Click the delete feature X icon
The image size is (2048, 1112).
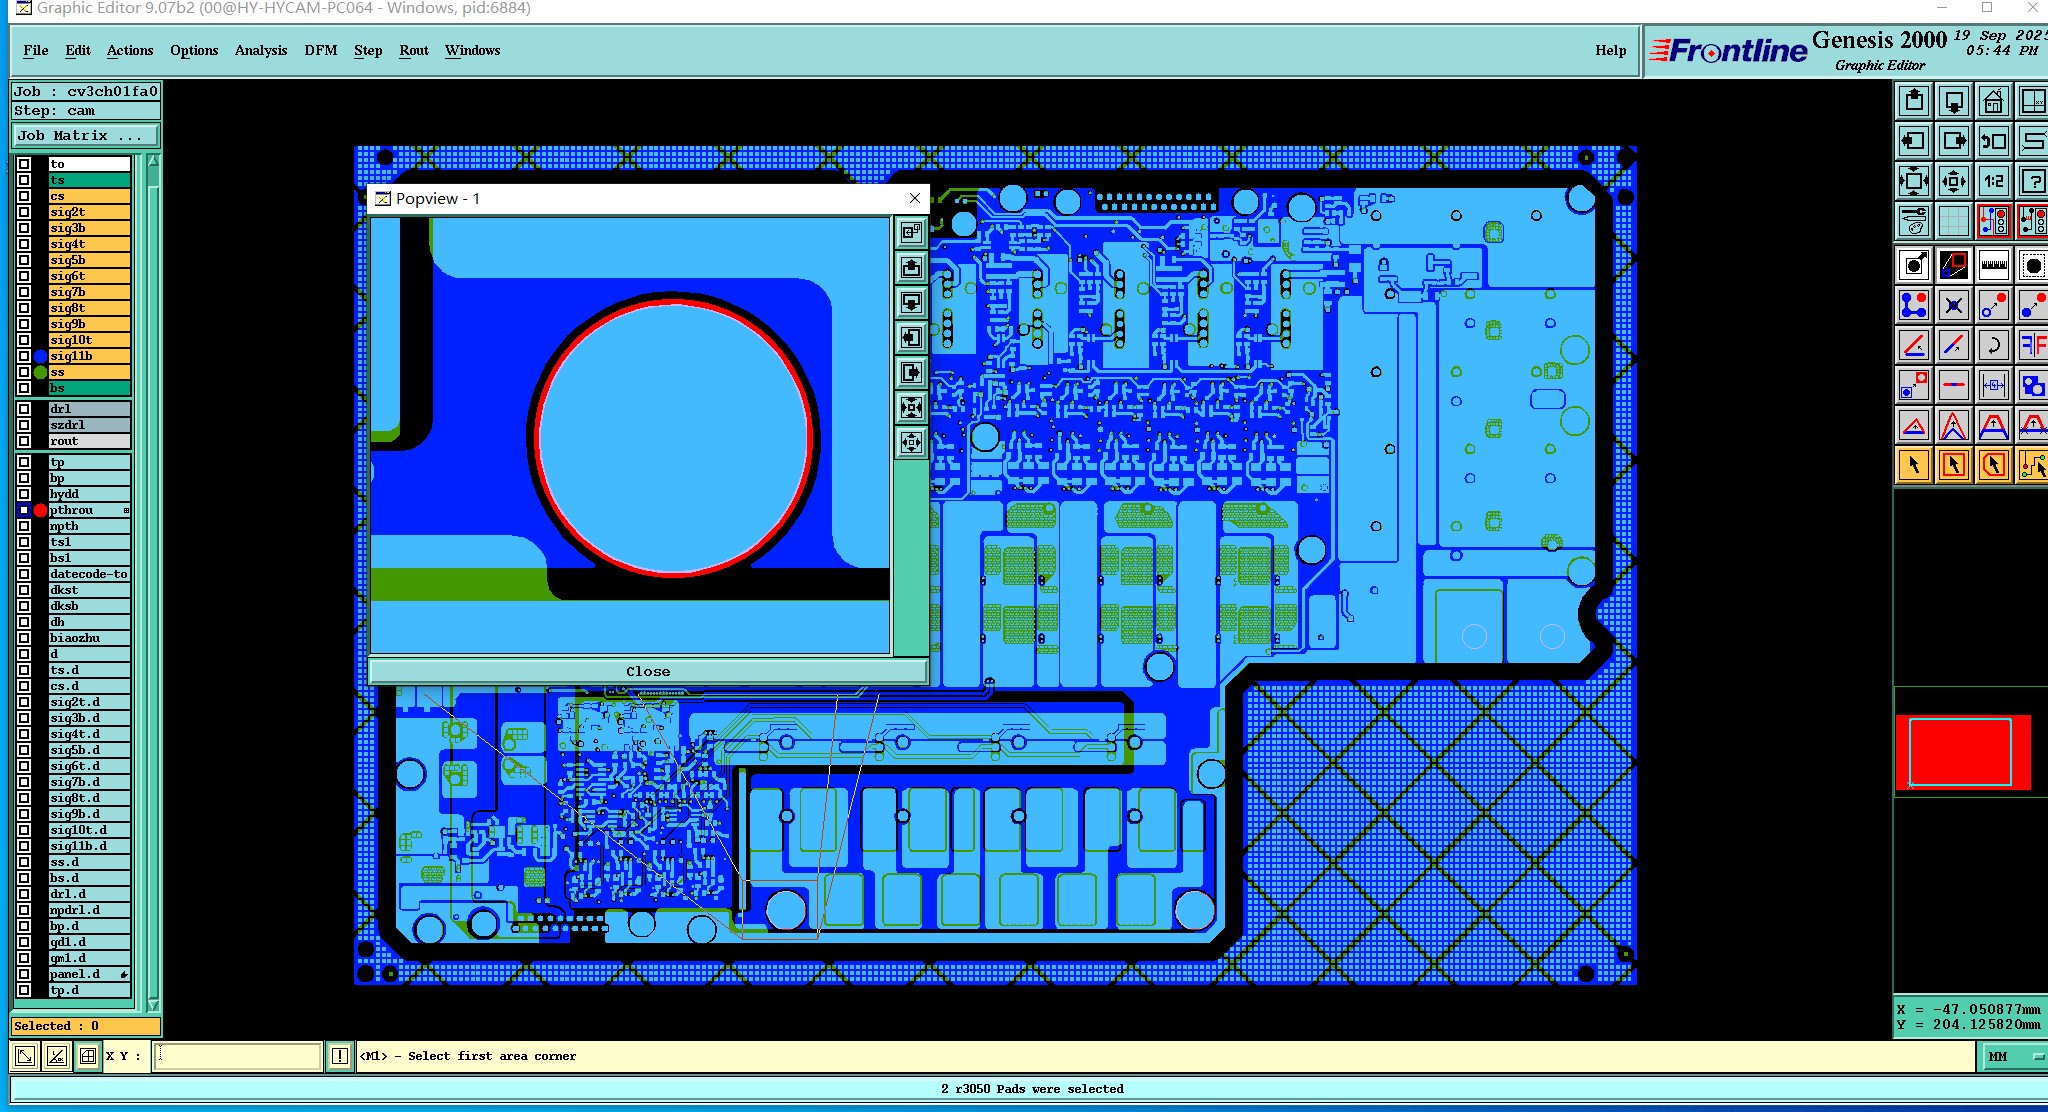[1953, 305]
